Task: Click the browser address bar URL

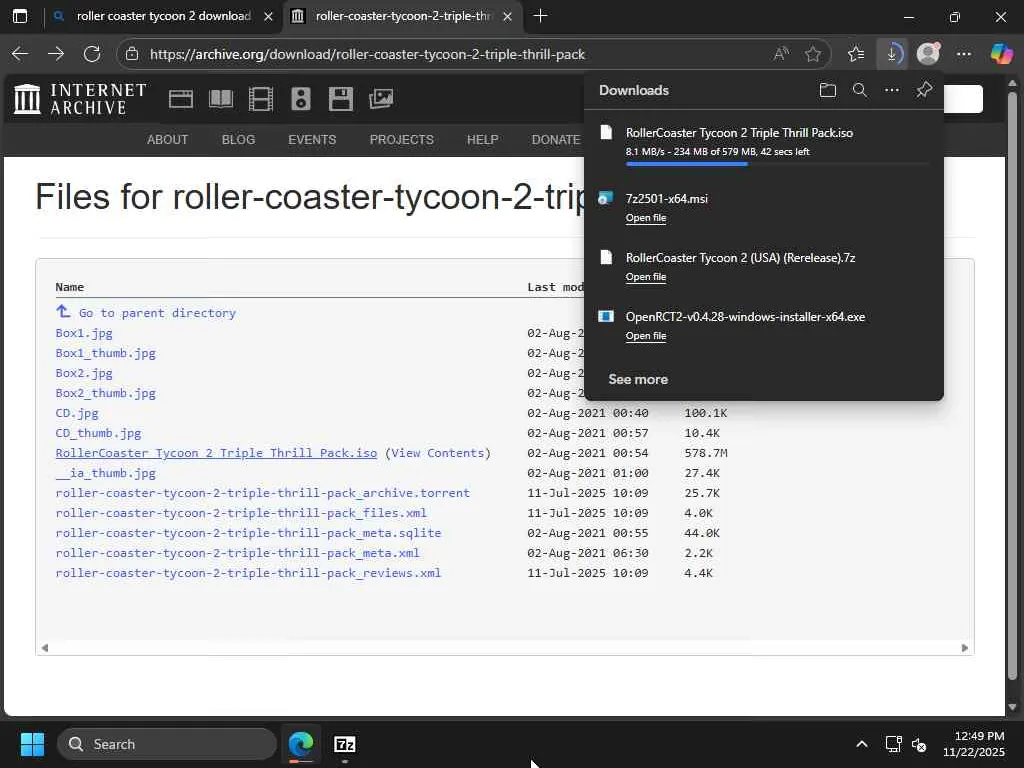Action: click(x=368, y=54)
